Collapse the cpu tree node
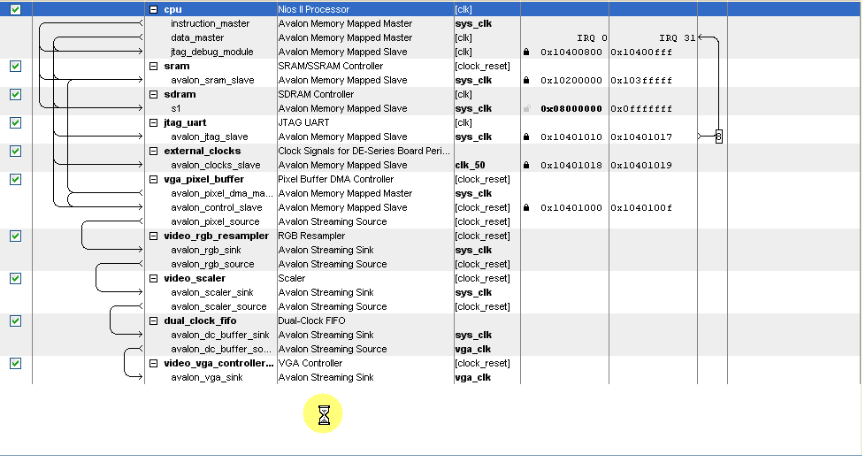Viewport: 862px width, 456px height. 154,9
